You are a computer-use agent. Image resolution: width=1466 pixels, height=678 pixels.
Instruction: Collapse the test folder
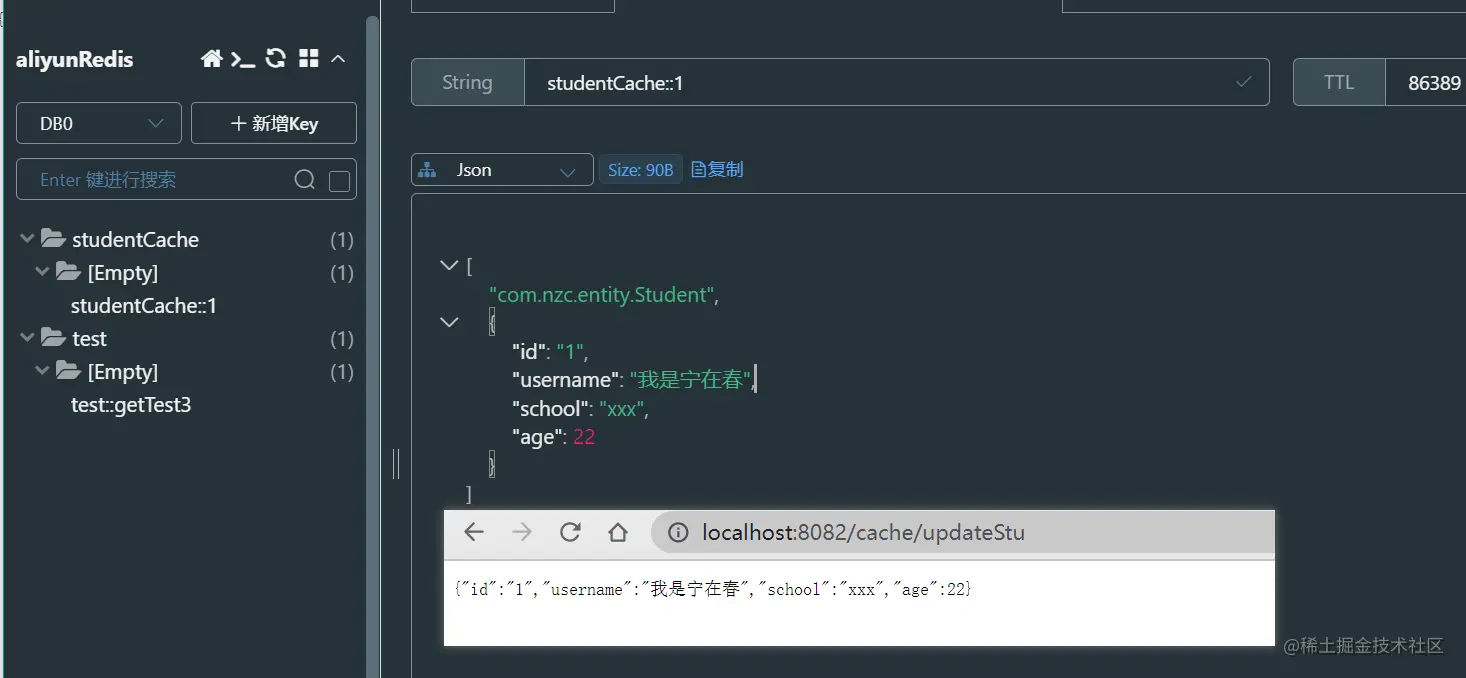(x=26, y=338)
